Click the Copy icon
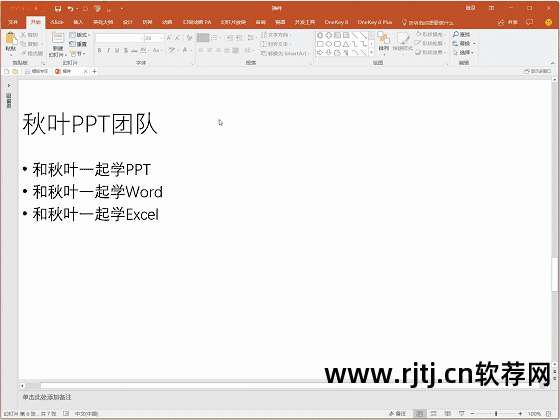This screenshot has width=560, height=420. [x=23, y=44]
